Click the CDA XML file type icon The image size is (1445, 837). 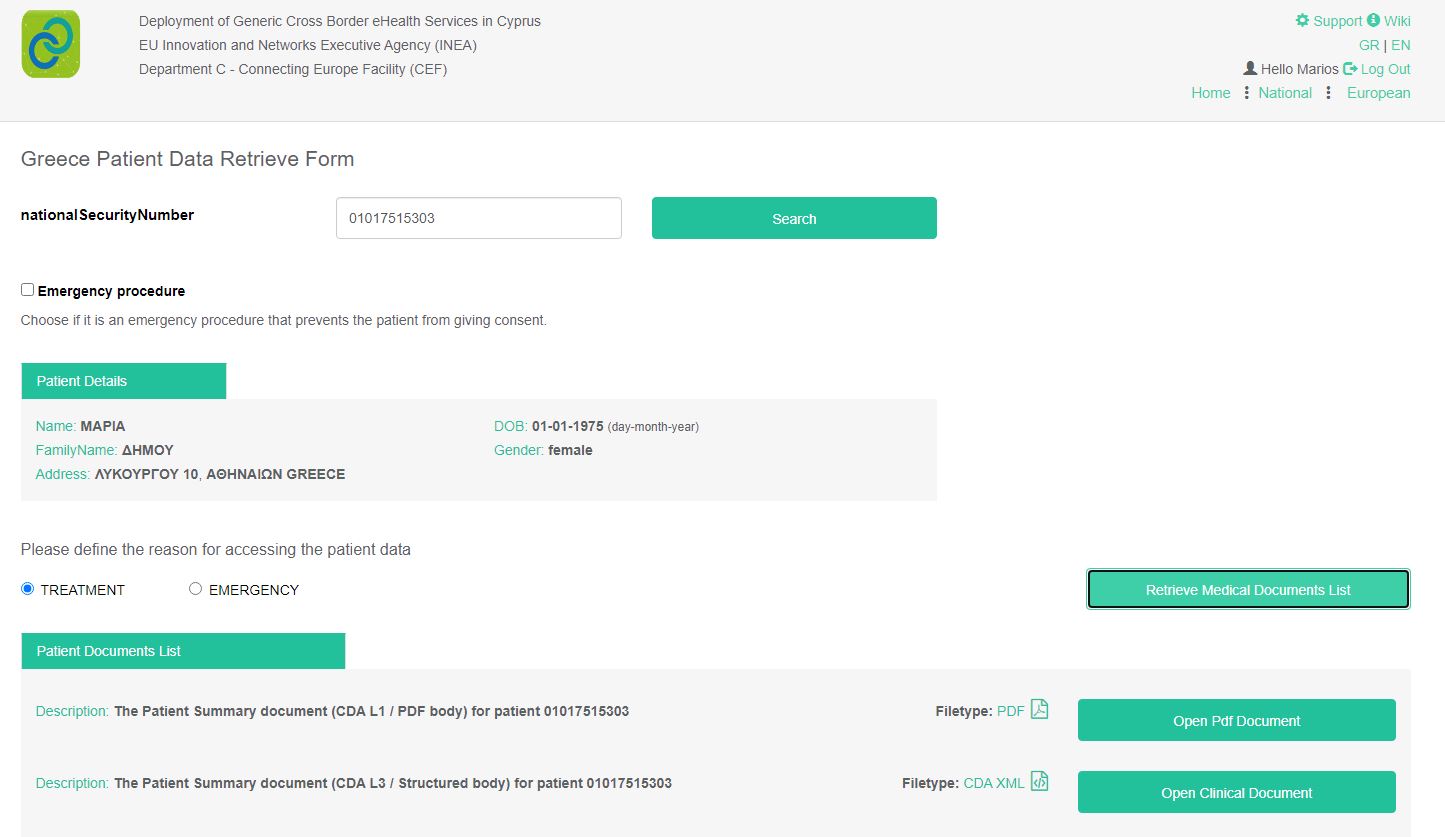tap(1040, 782)
